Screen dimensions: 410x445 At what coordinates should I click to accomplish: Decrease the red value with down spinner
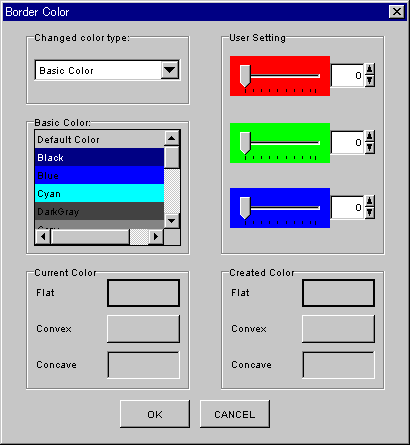[369, 81]
